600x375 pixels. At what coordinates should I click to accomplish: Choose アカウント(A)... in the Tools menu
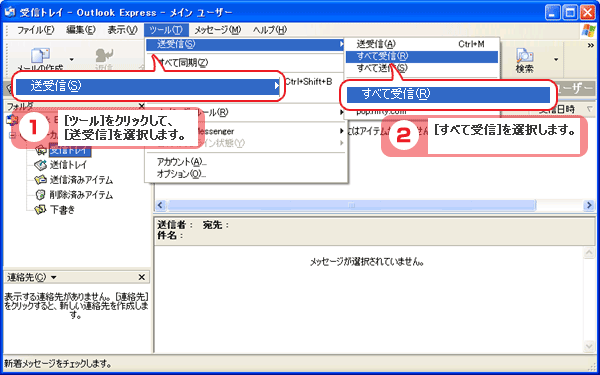[246, 162]
